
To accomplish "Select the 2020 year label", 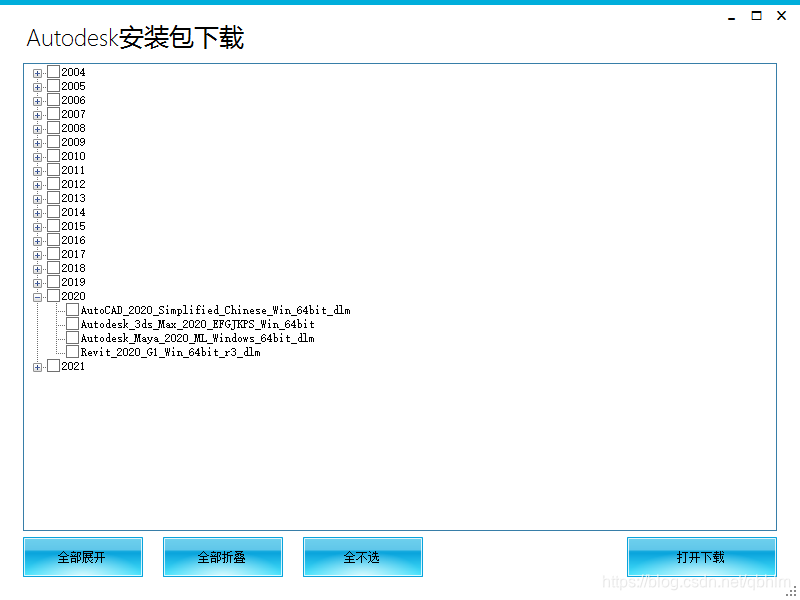I will click(x=73, y=296).
